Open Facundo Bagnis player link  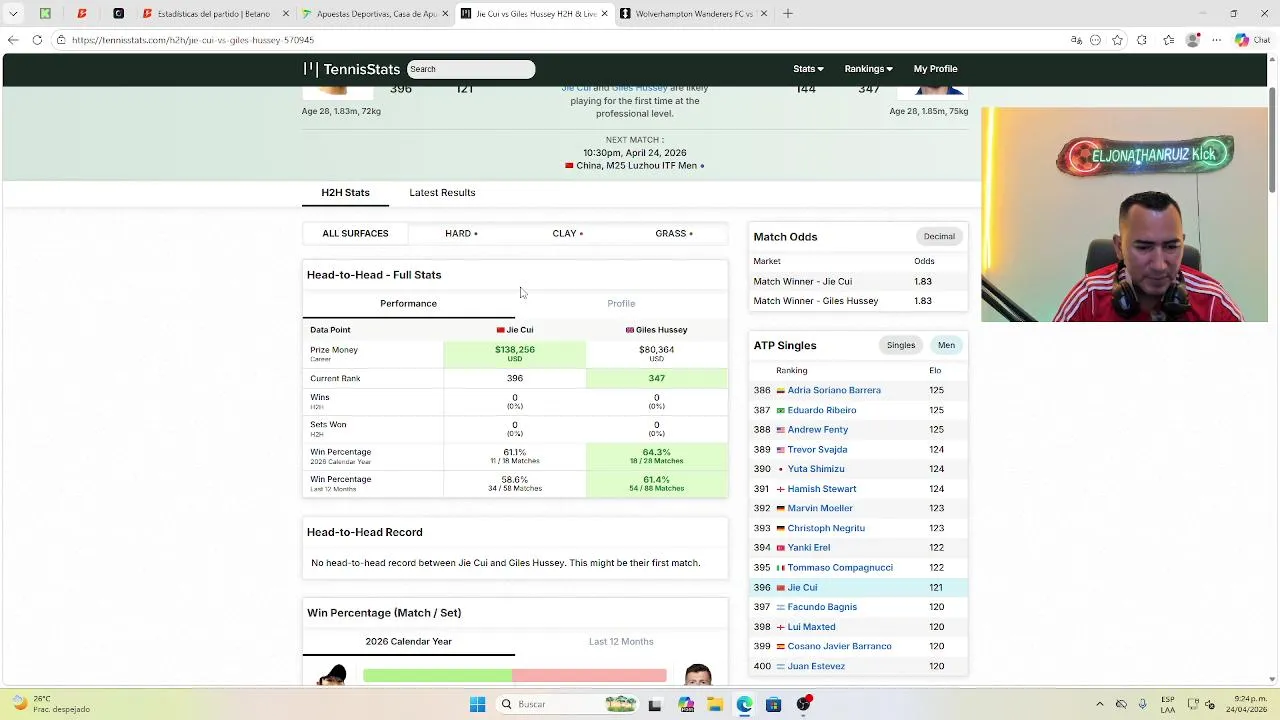click(822, 607)
